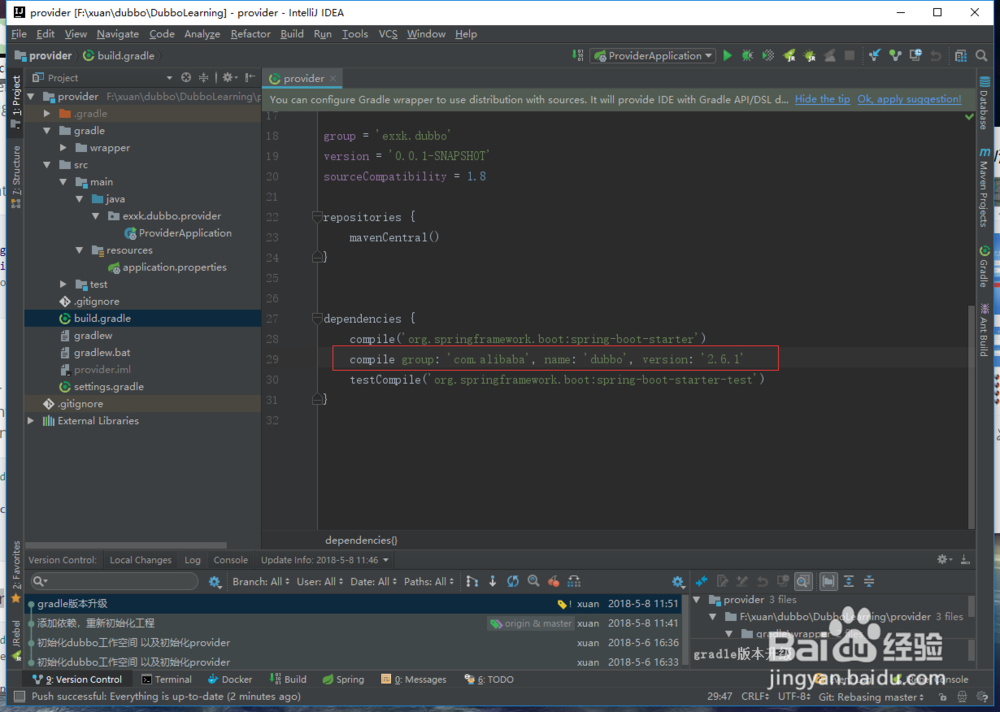Click the Version Control panel gear icon
1000x712 pixels.
pyautogui.click(x=944, y=560)
